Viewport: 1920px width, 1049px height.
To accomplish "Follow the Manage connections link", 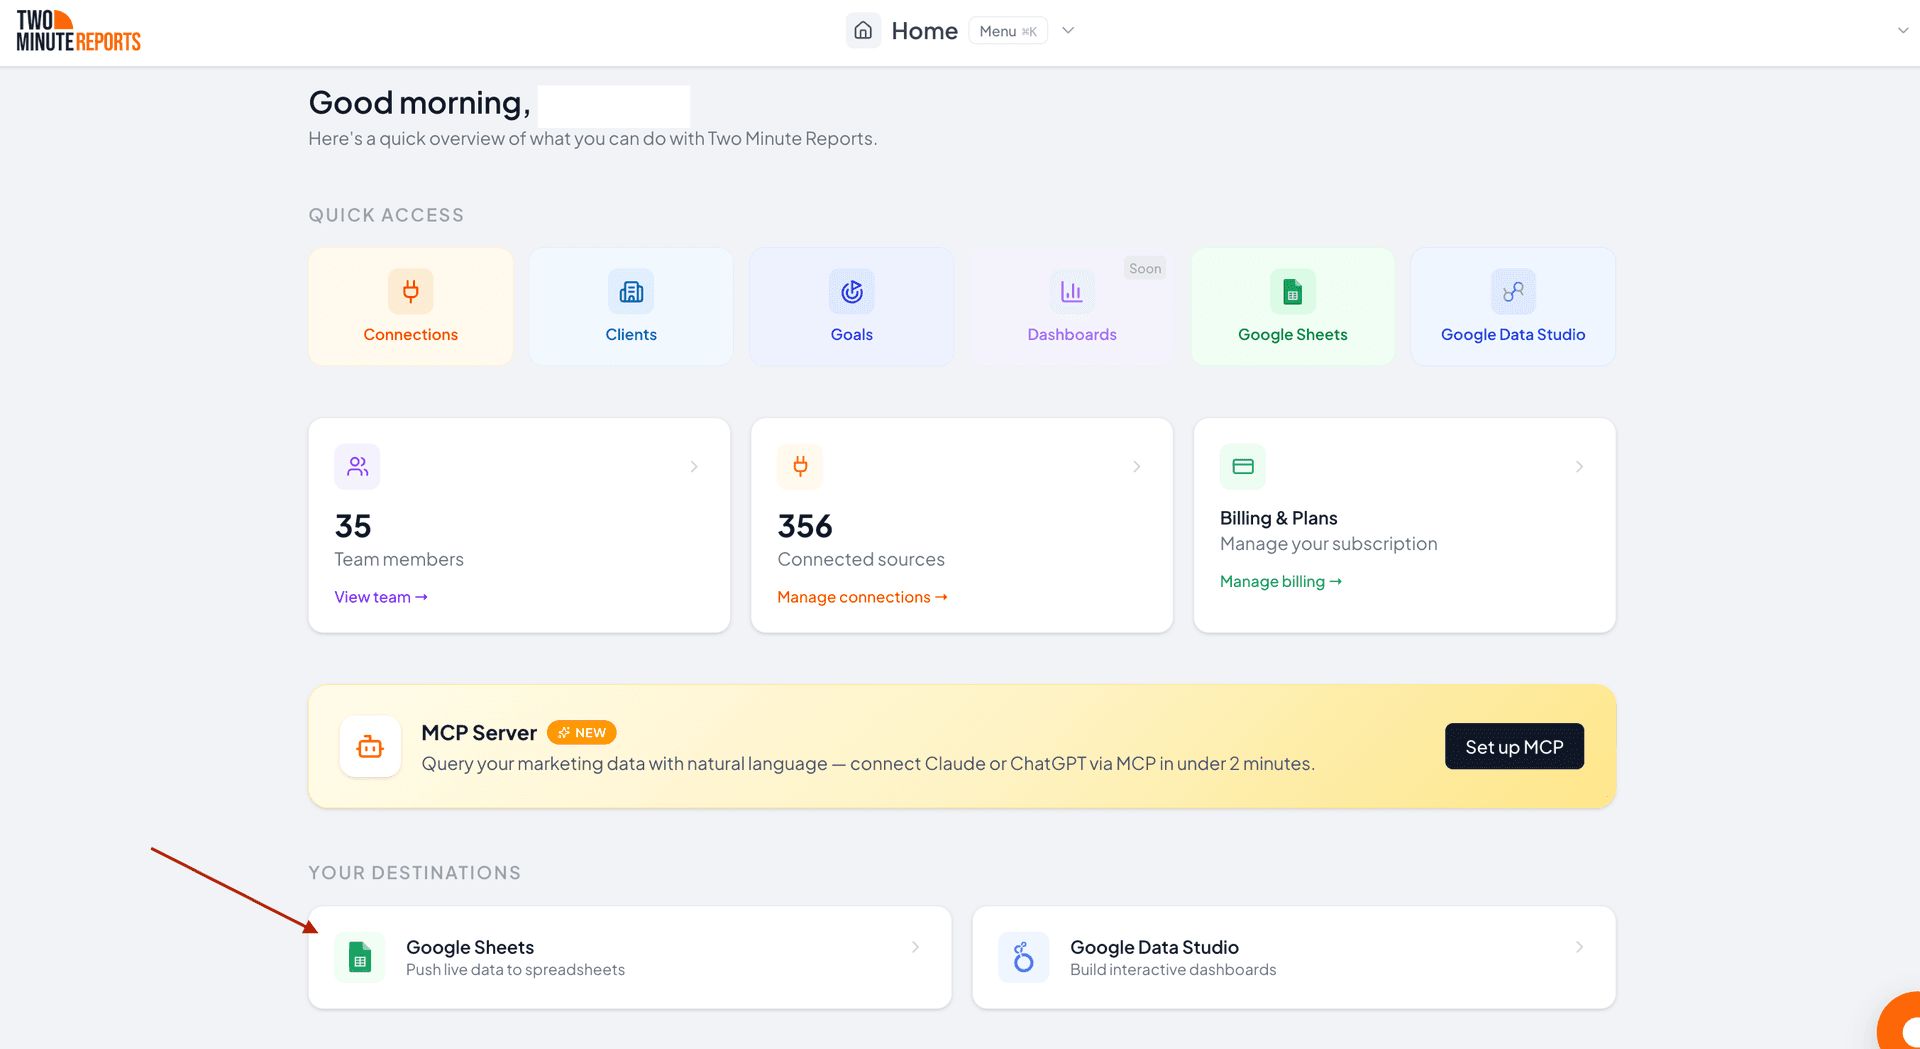I will 862,597.
